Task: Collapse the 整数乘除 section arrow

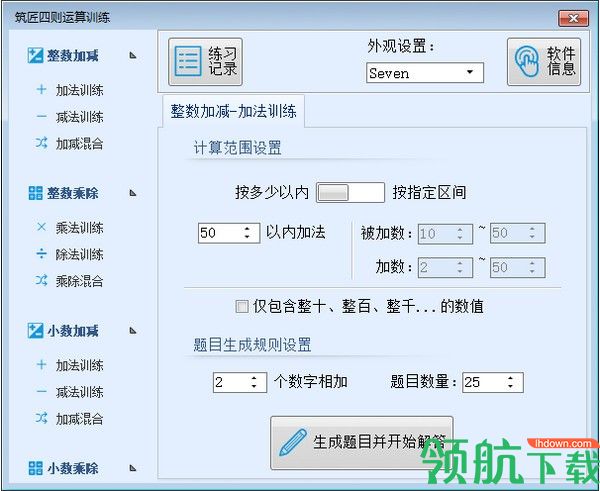Action: click(133, 193)
